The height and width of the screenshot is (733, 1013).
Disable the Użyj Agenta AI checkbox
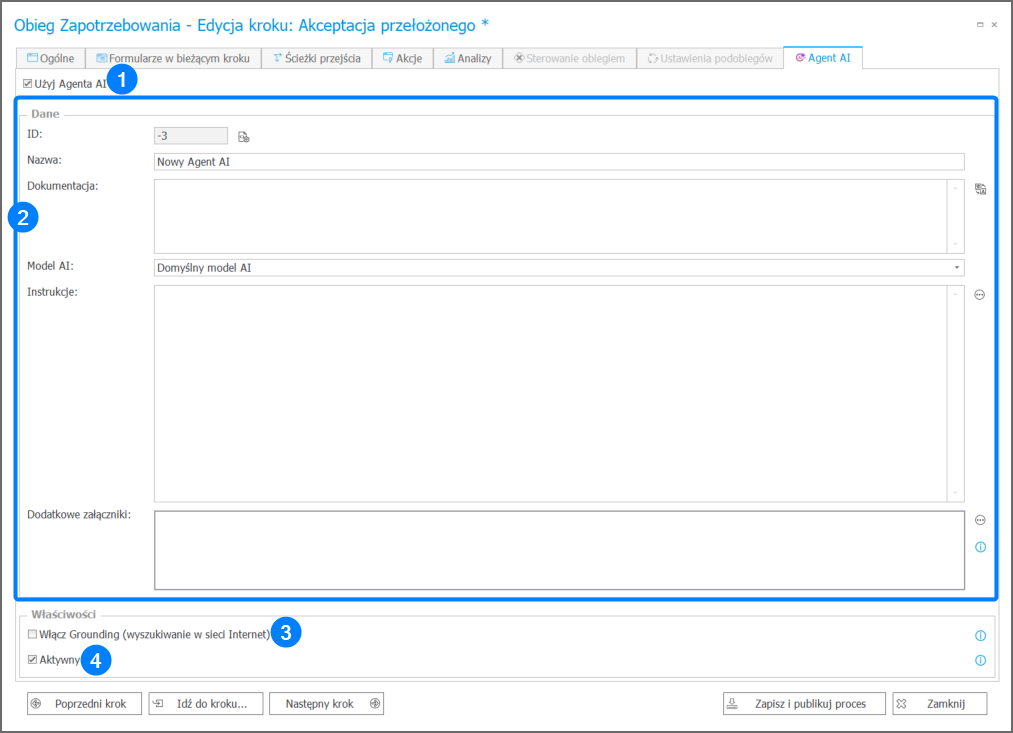28,83
